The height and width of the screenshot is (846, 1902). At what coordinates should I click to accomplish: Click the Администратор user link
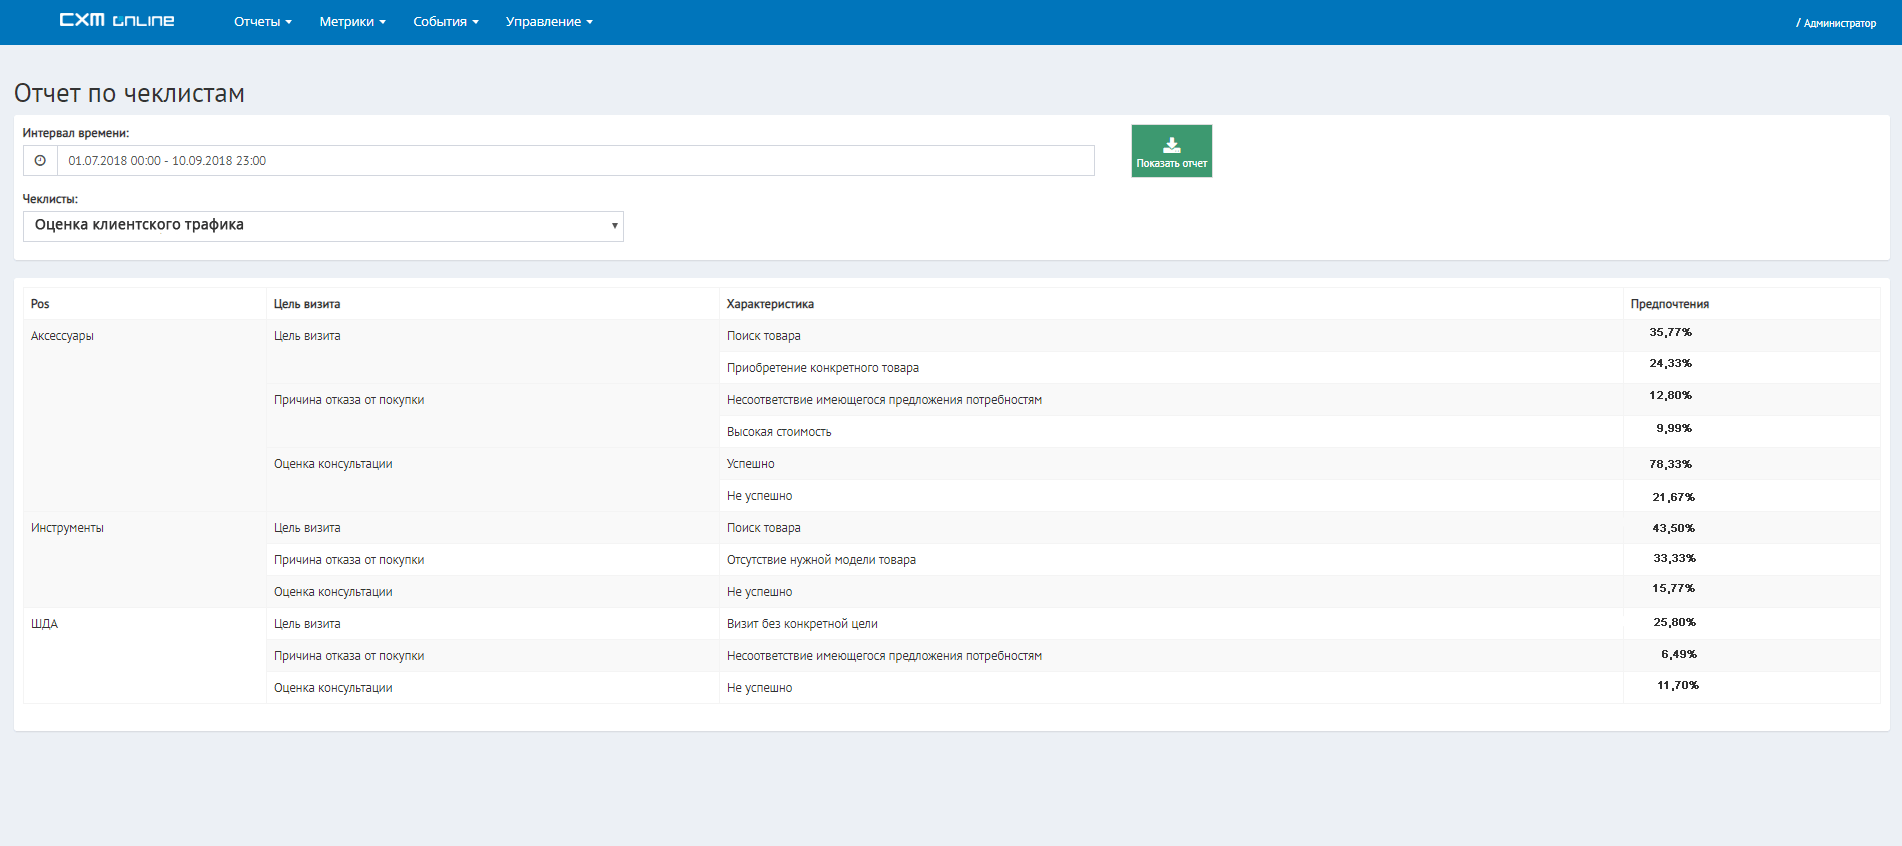click(1838, 23)
